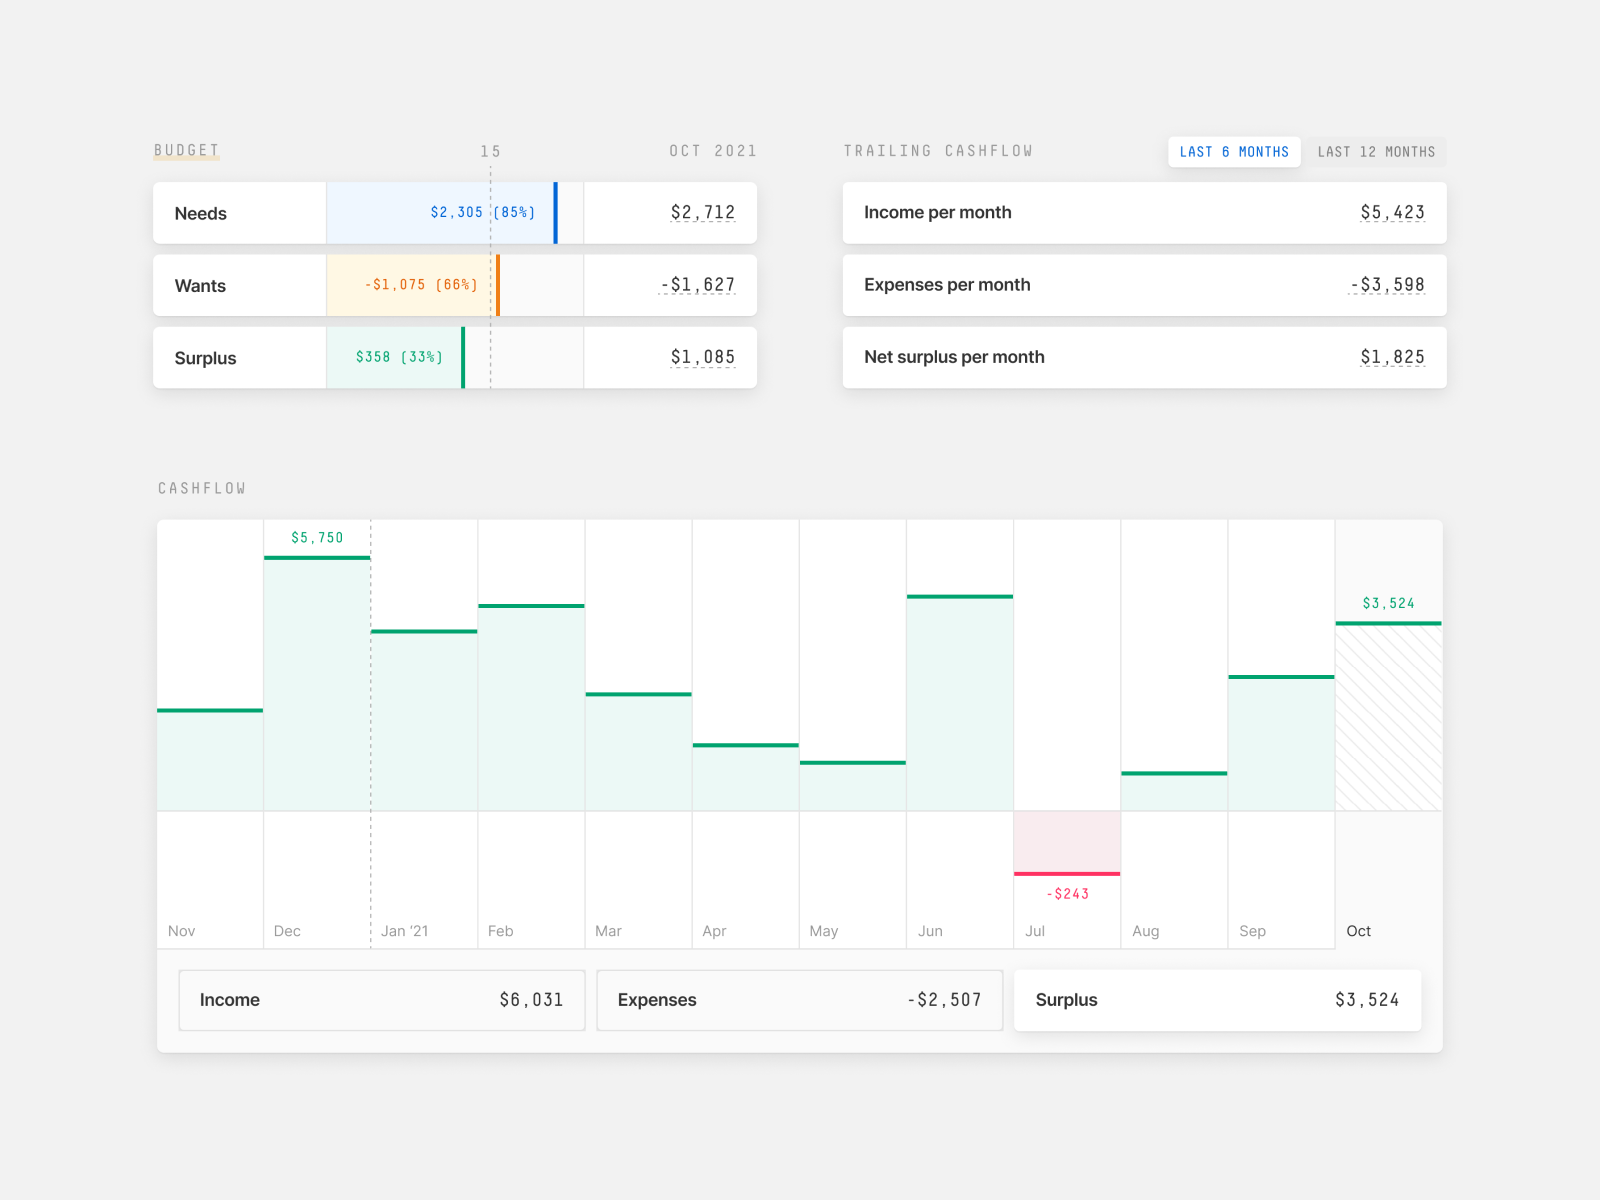The width and height of the screenshot is (1600, 1200).
Task: Open Expenses per month value -$3,598
Action: coord(1388,285)
